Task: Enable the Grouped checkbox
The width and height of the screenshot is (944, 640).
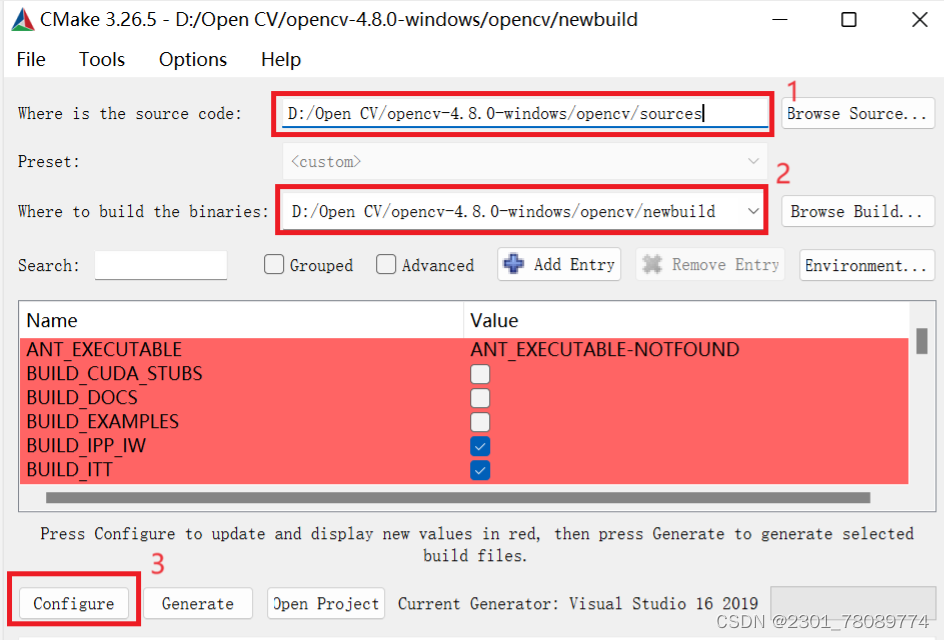Action: pos(273,264)
